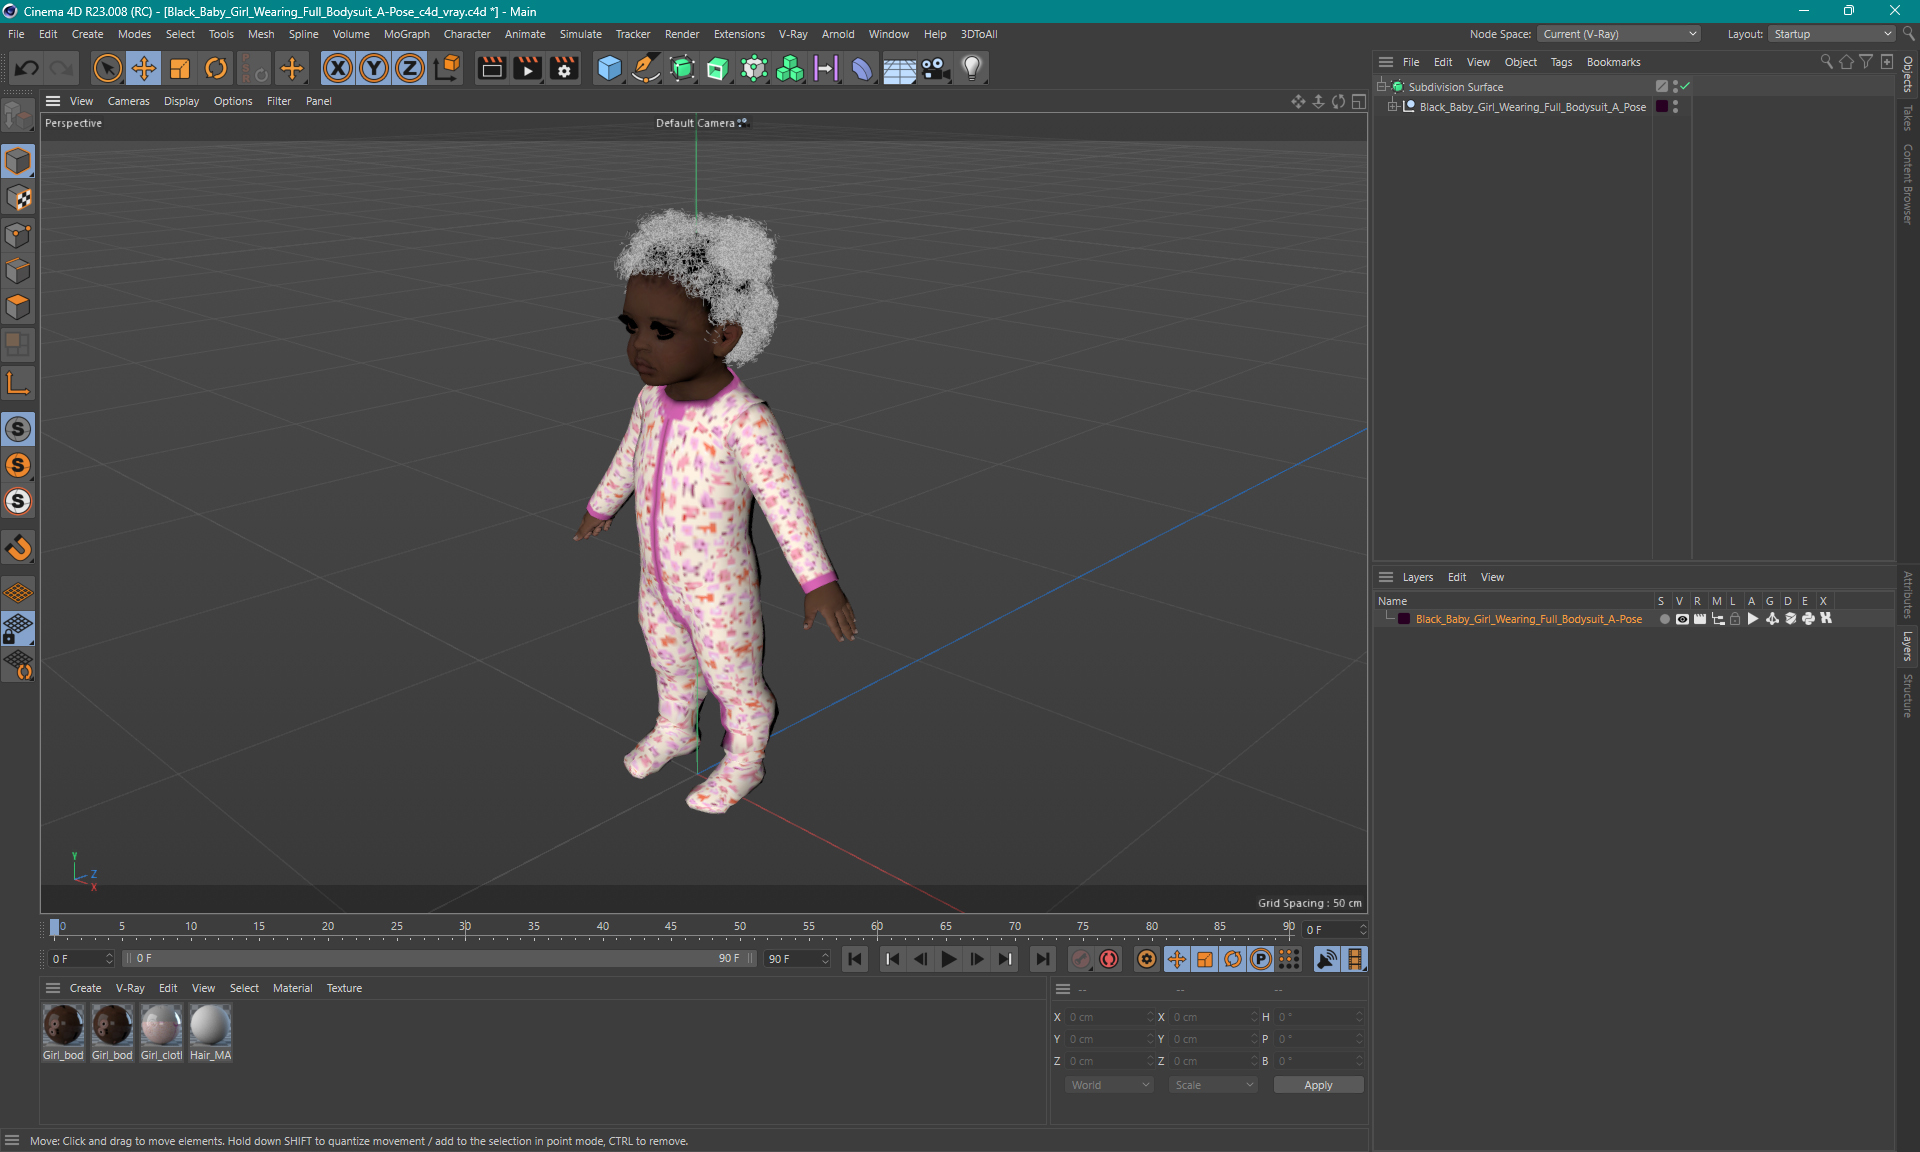Collapse Subdivision Surface tree node
Viewport: 1920px width, 1152px height.
click(x=1382, y=87)
